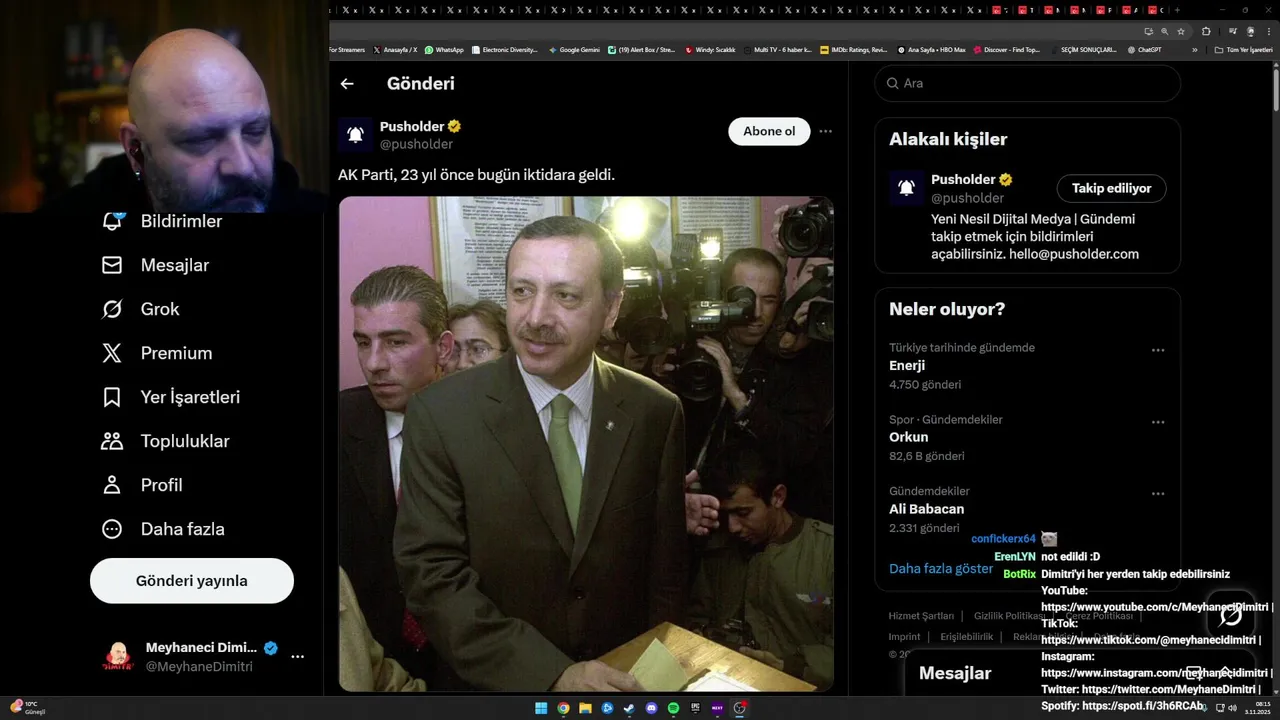Open the Erdoğan ballot photo in the post
Image resolution: width=1280 pixels, height=720 pixels.
click(586, 444)
